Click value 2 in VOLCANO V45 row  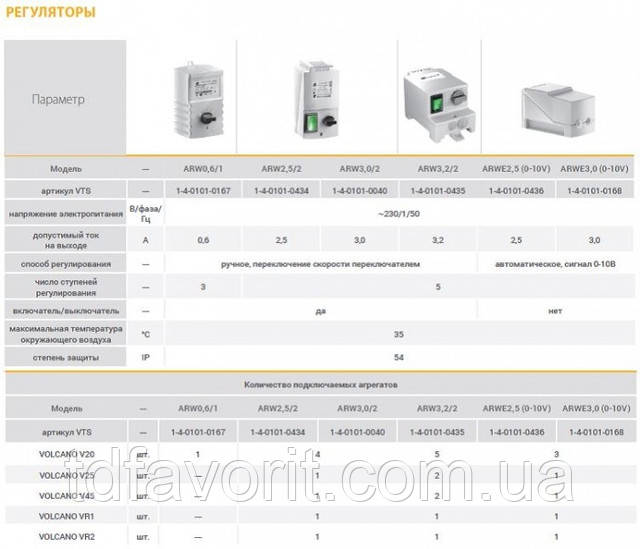(437, 496)
